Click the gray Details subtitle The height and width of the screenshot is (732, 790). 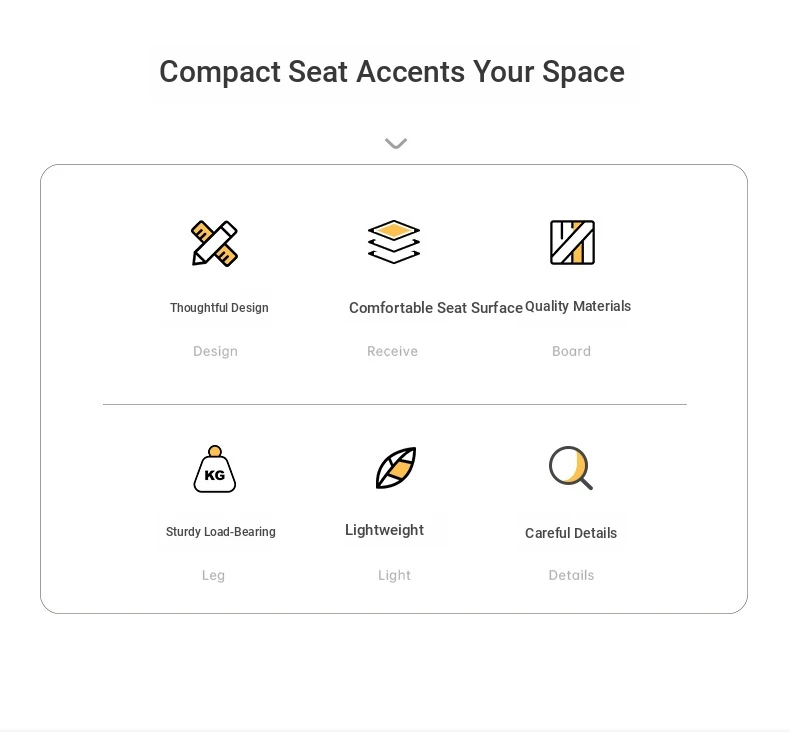(571, 575)
